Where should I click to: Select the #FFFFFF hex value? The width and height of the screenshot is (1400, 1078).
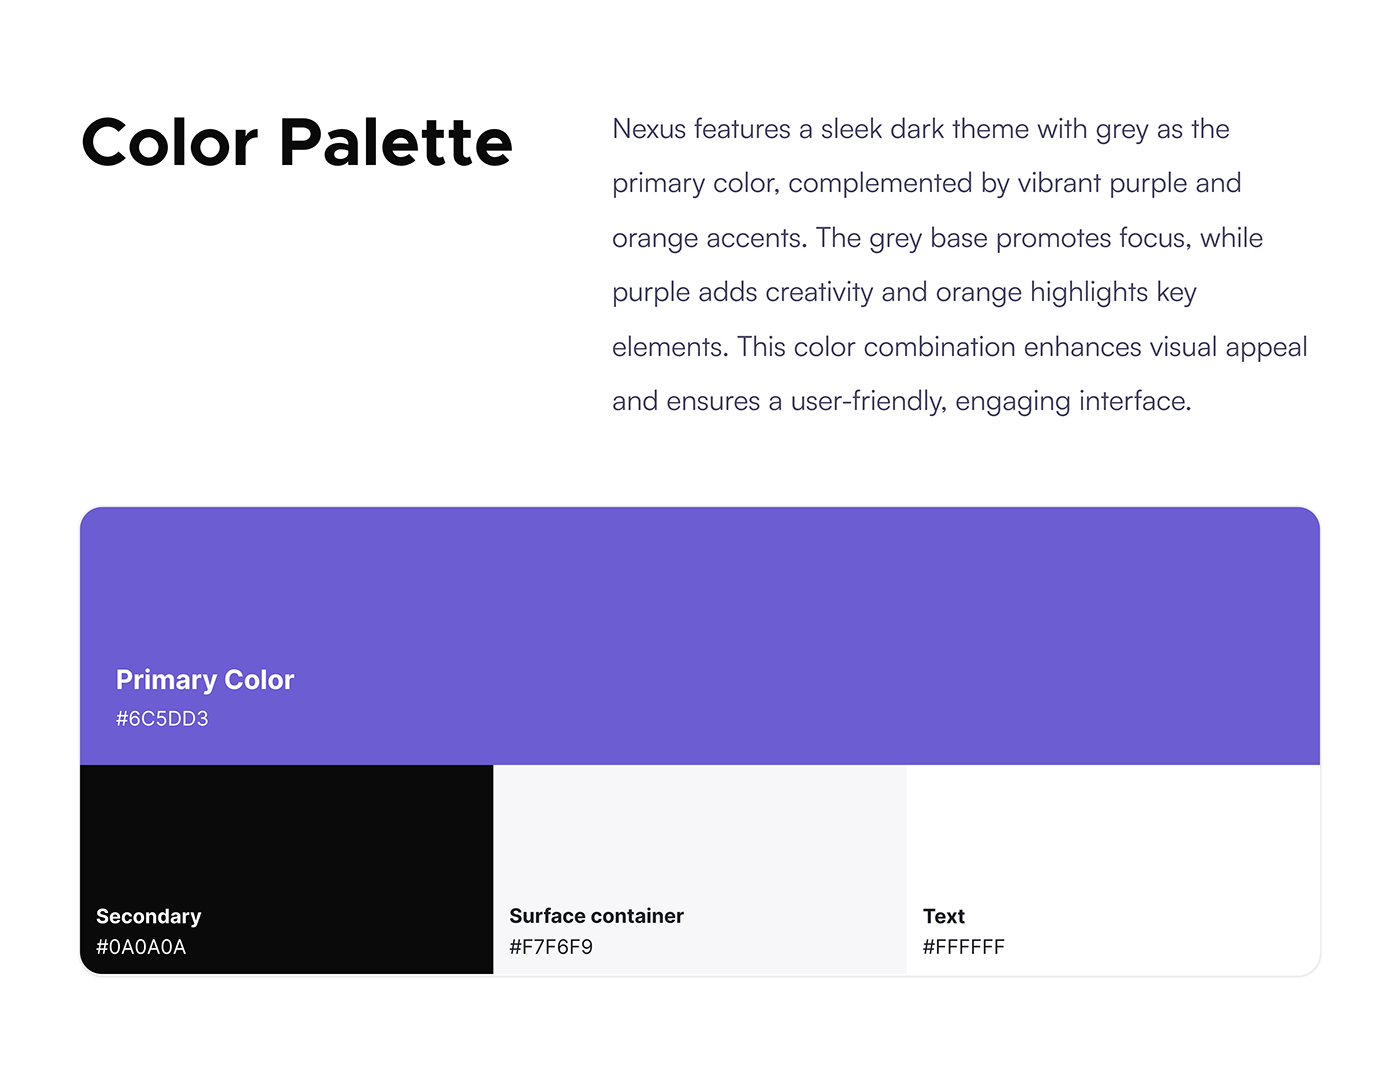tap(963, 947)
